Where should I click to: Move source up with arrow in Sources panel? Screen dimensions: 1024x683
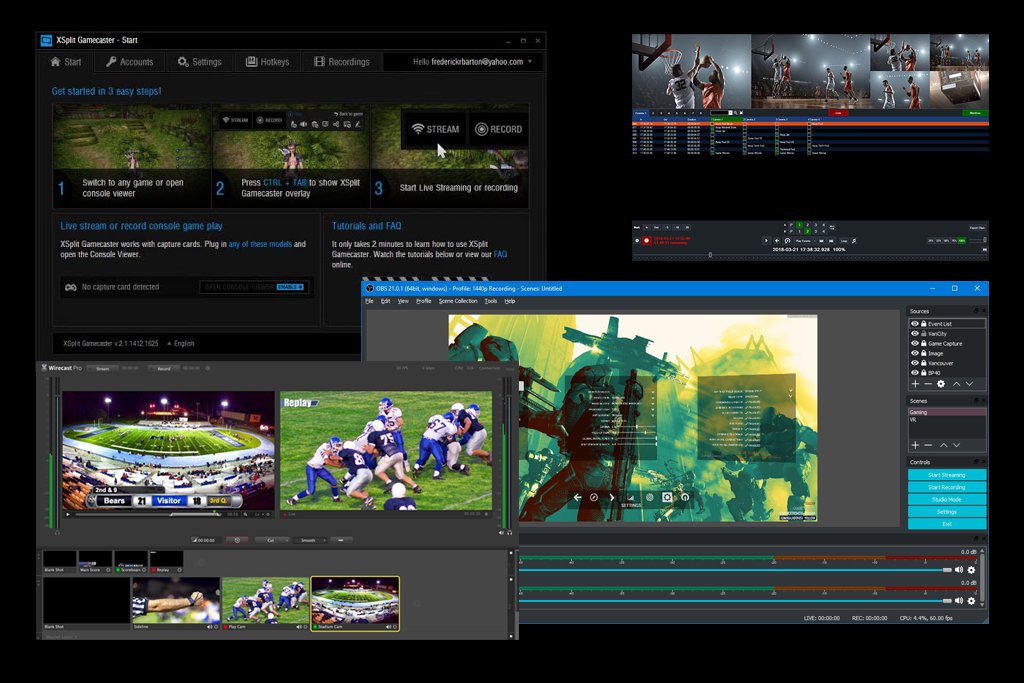(x=956, y=384)
